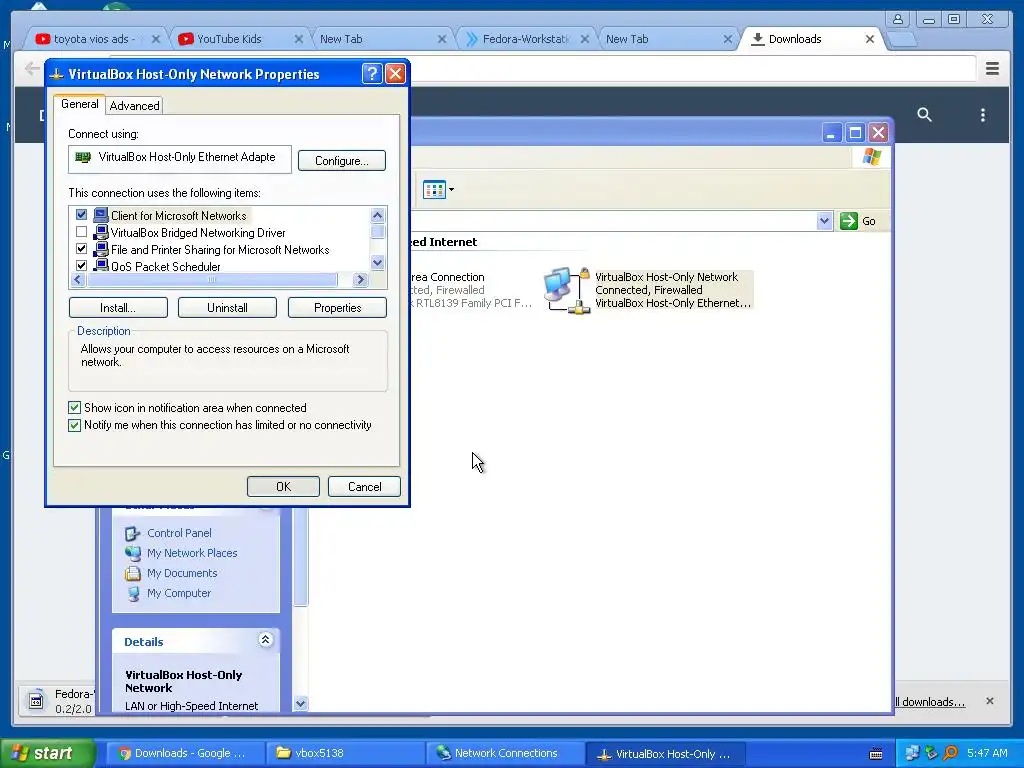Select the Client for Microsoft Networks icon
The height and width of the screenshot is (768, 1024).
click(x=101, y=215)
